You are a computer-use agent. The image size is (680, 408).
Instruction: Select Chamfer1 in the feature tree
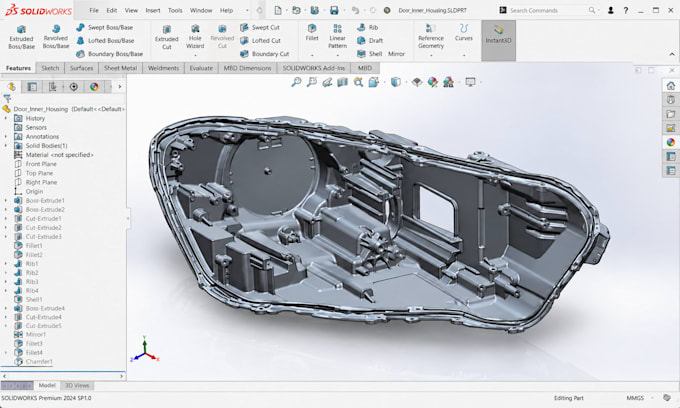point(39,362)
